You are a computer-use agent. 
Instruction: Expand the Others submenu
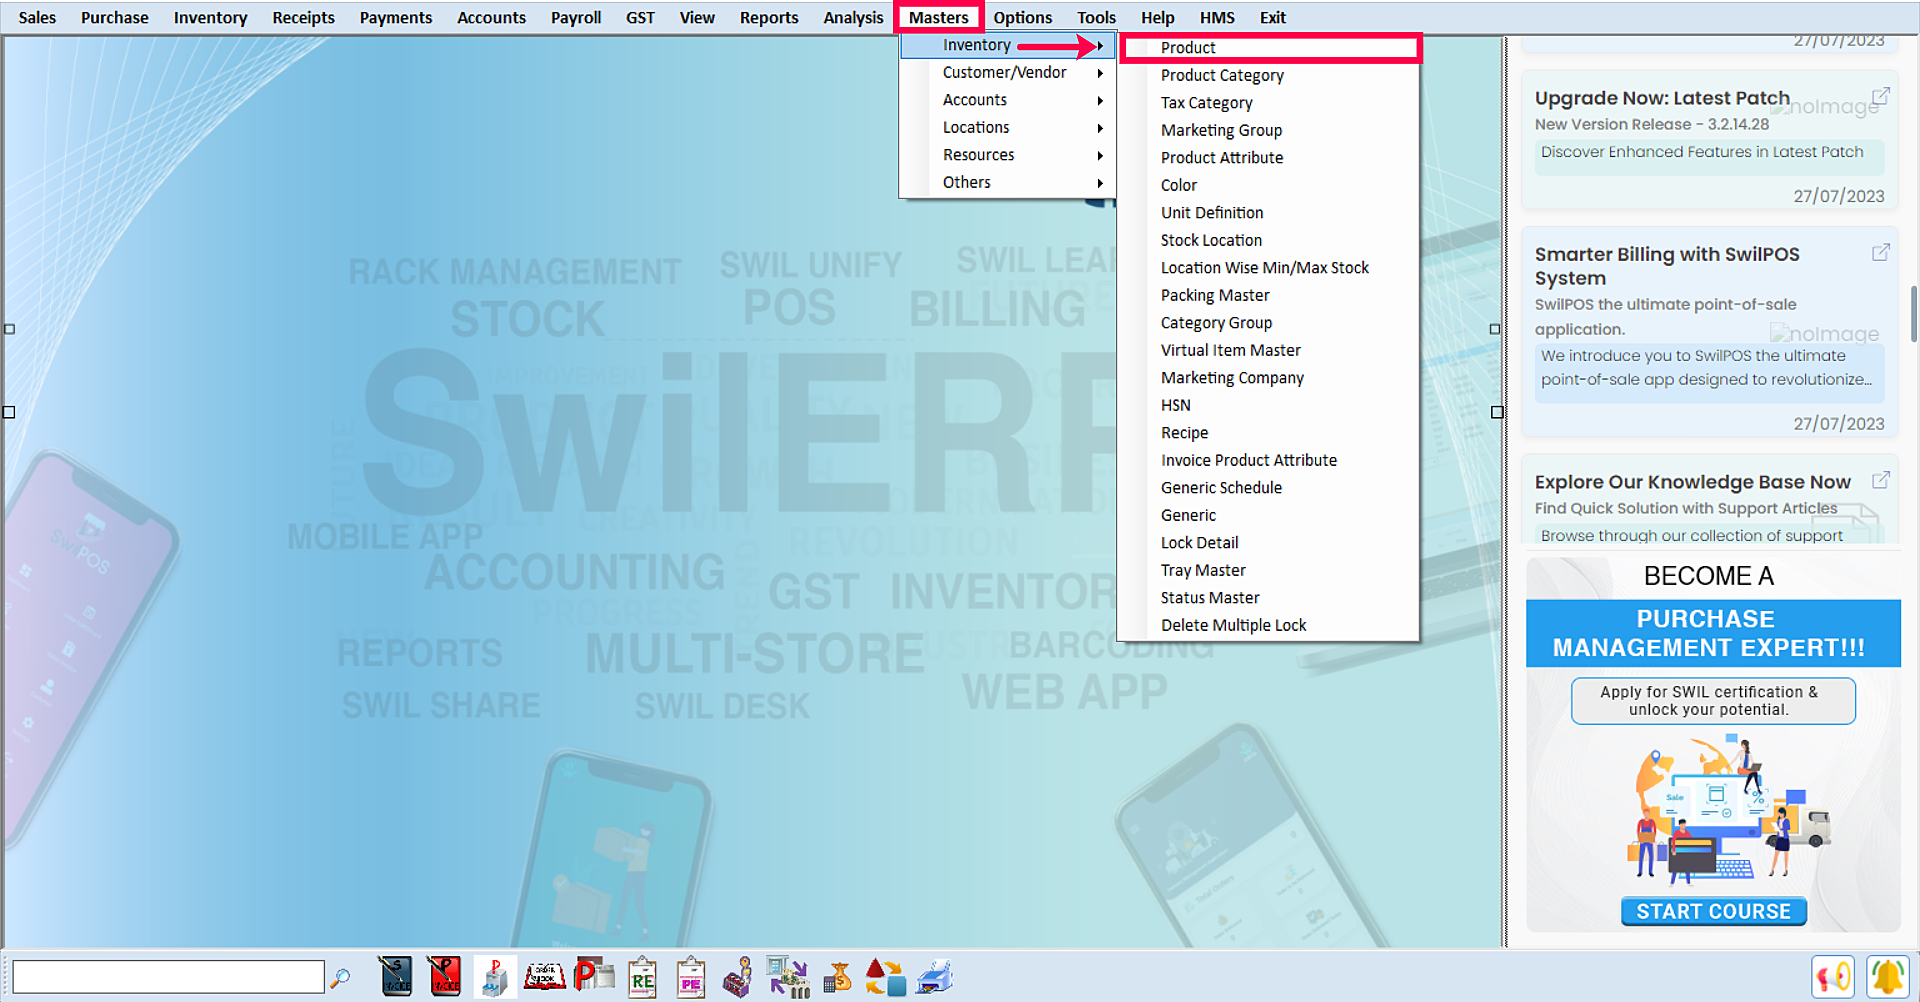click(1008, 182)
